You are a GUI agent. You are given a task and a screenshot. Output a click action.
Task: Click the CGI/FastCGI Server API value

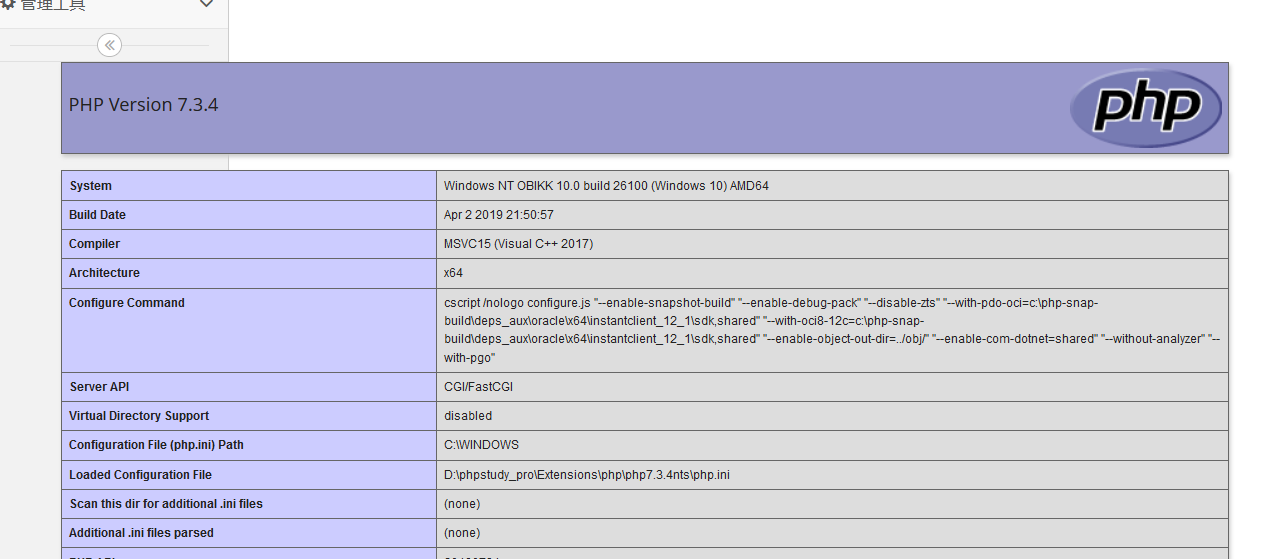click(478, 387)
